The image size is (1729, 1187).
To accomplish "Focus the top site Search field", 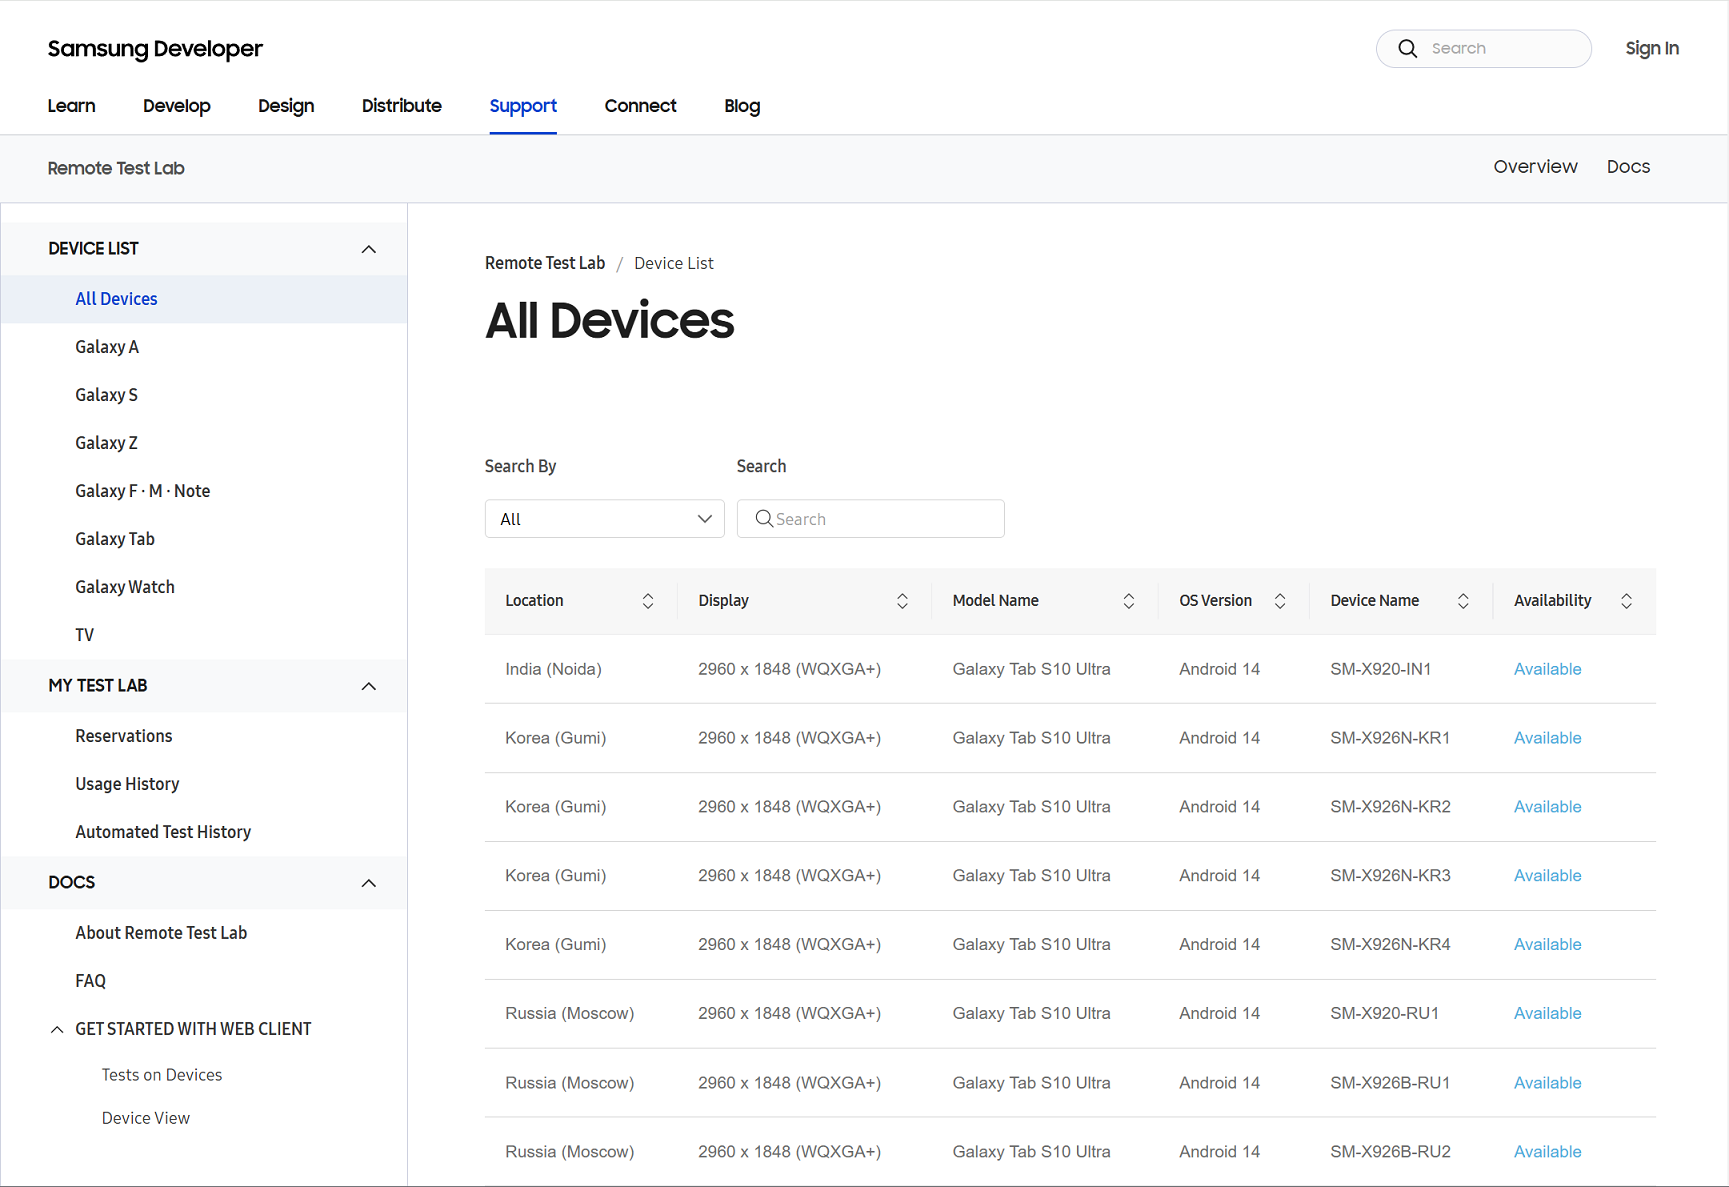I will tap(1484, 48).
